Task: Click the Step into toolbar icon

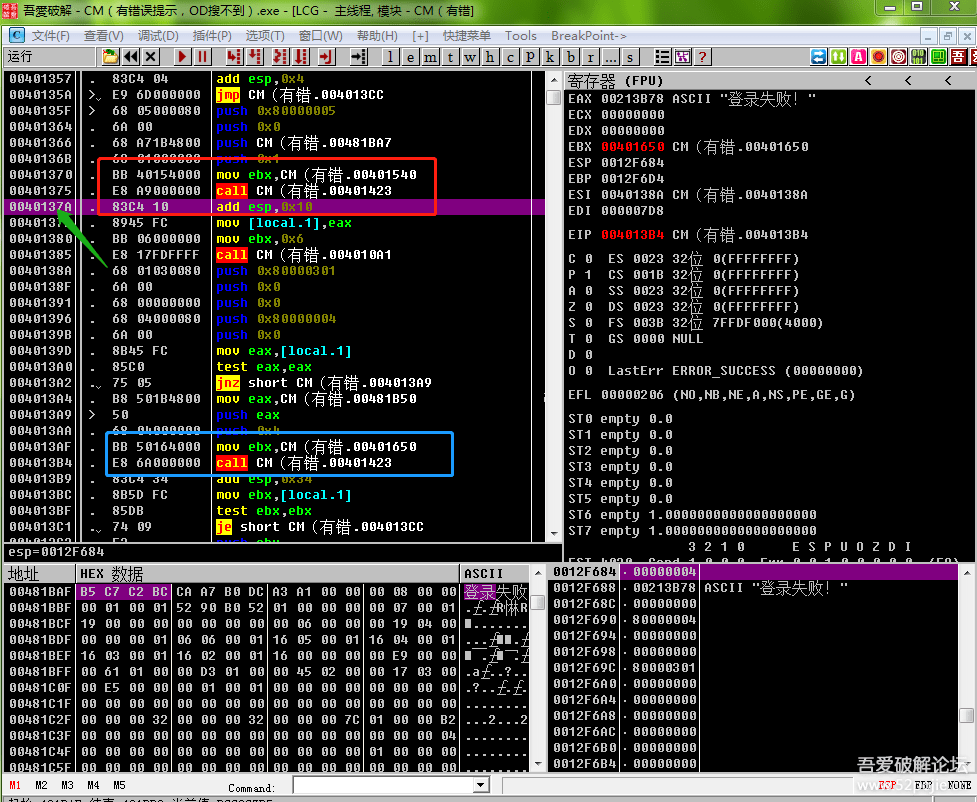Action: point(234,57)
